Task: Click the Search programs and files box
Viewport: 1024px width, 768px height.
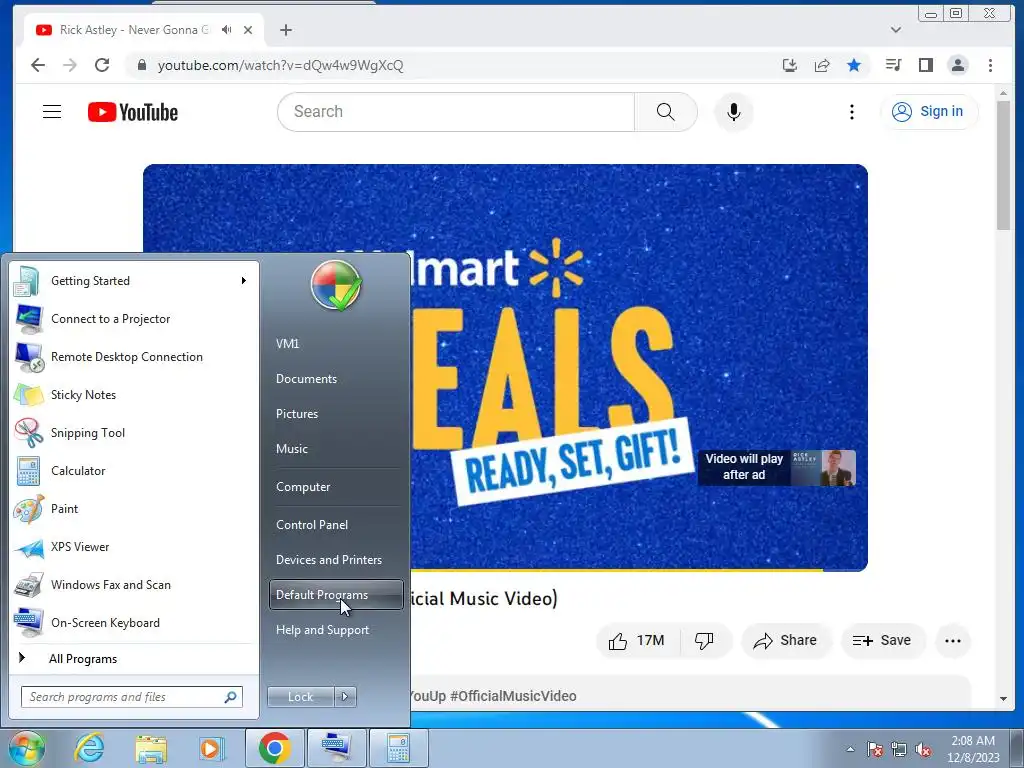Action: [x=132, y=697]
